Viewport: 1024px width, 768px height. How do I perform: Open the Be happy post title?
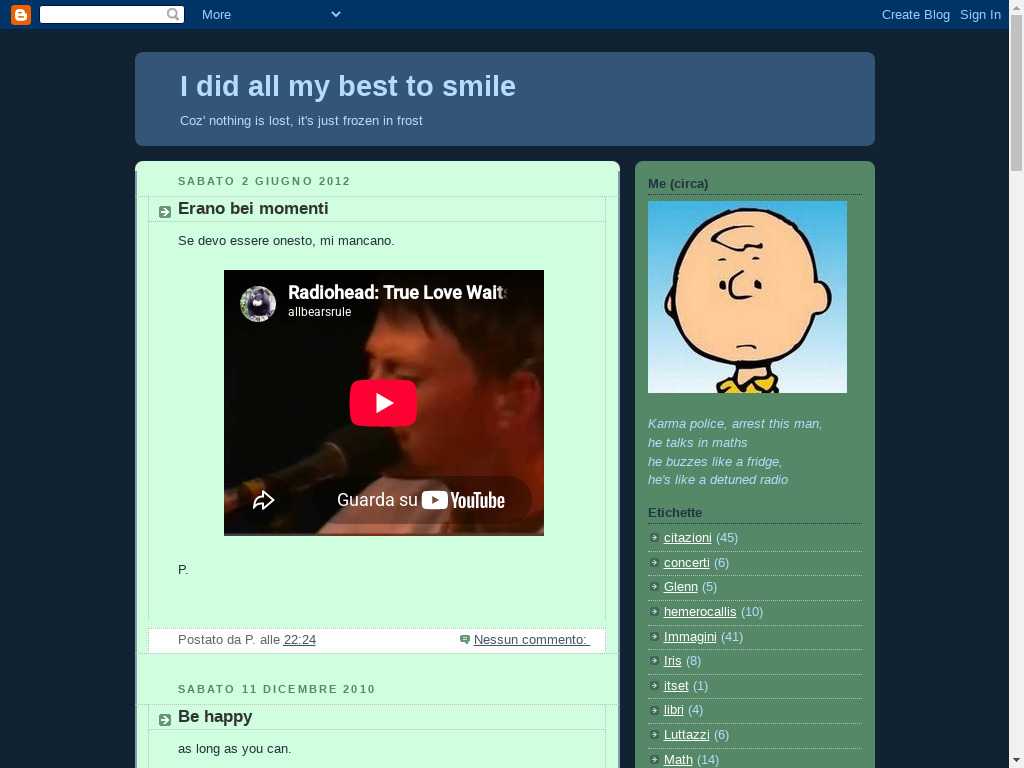215,716
